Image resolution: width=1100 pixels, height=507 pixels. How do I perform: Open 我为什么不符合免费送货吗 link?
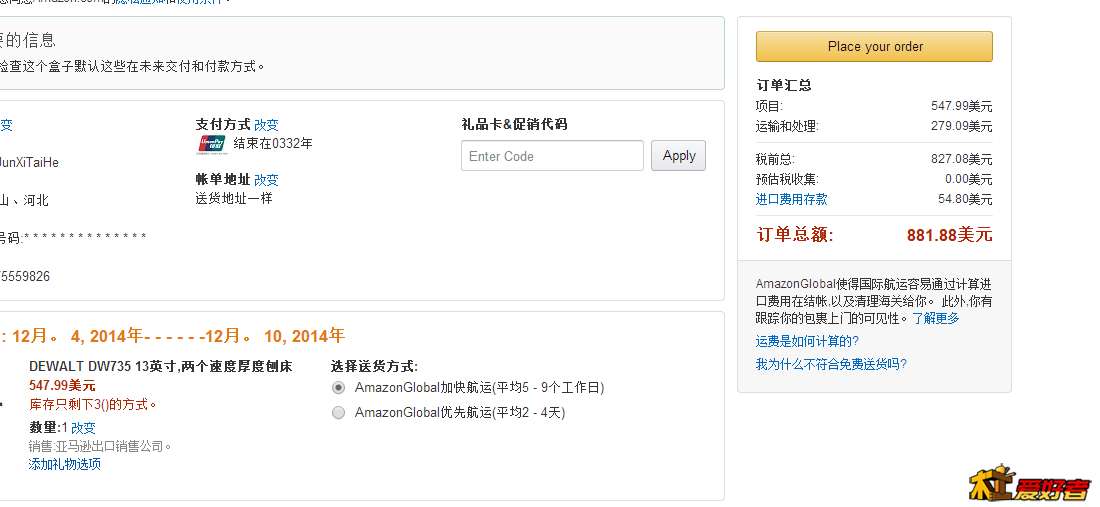click(831, 365)
